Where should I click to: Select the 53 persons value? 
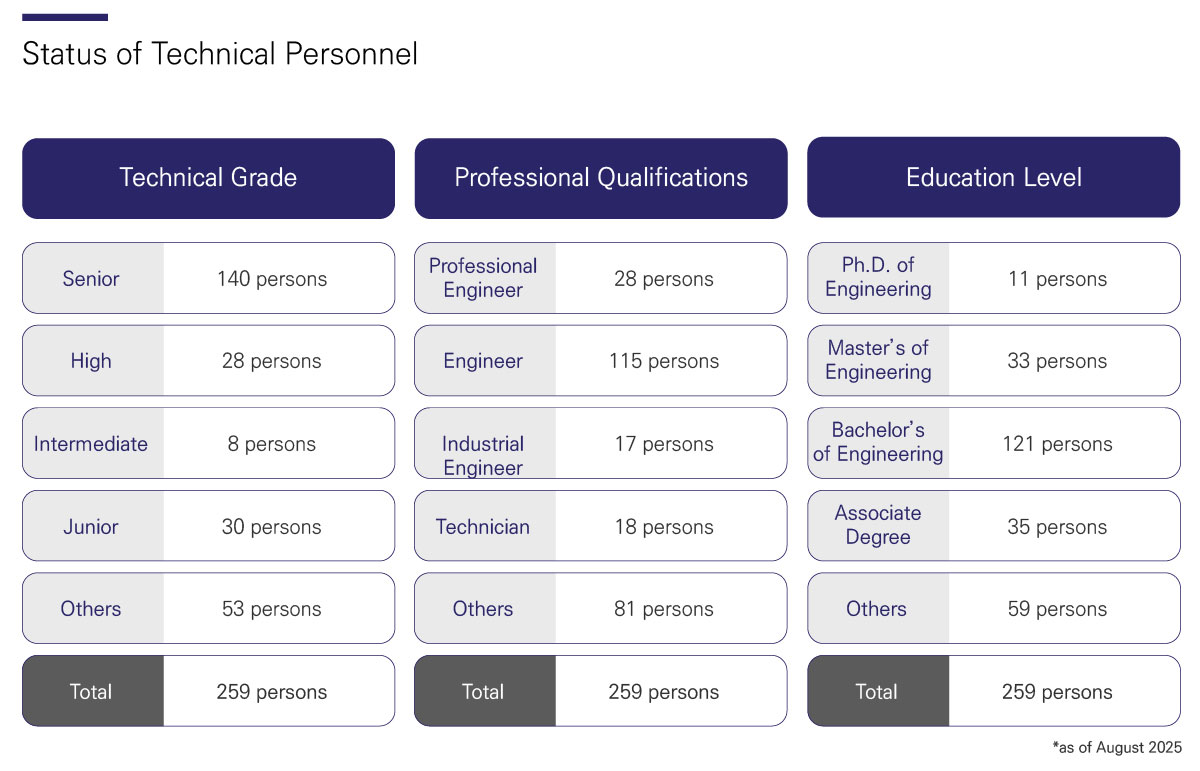pyautogui.click(x=272, y=609)
